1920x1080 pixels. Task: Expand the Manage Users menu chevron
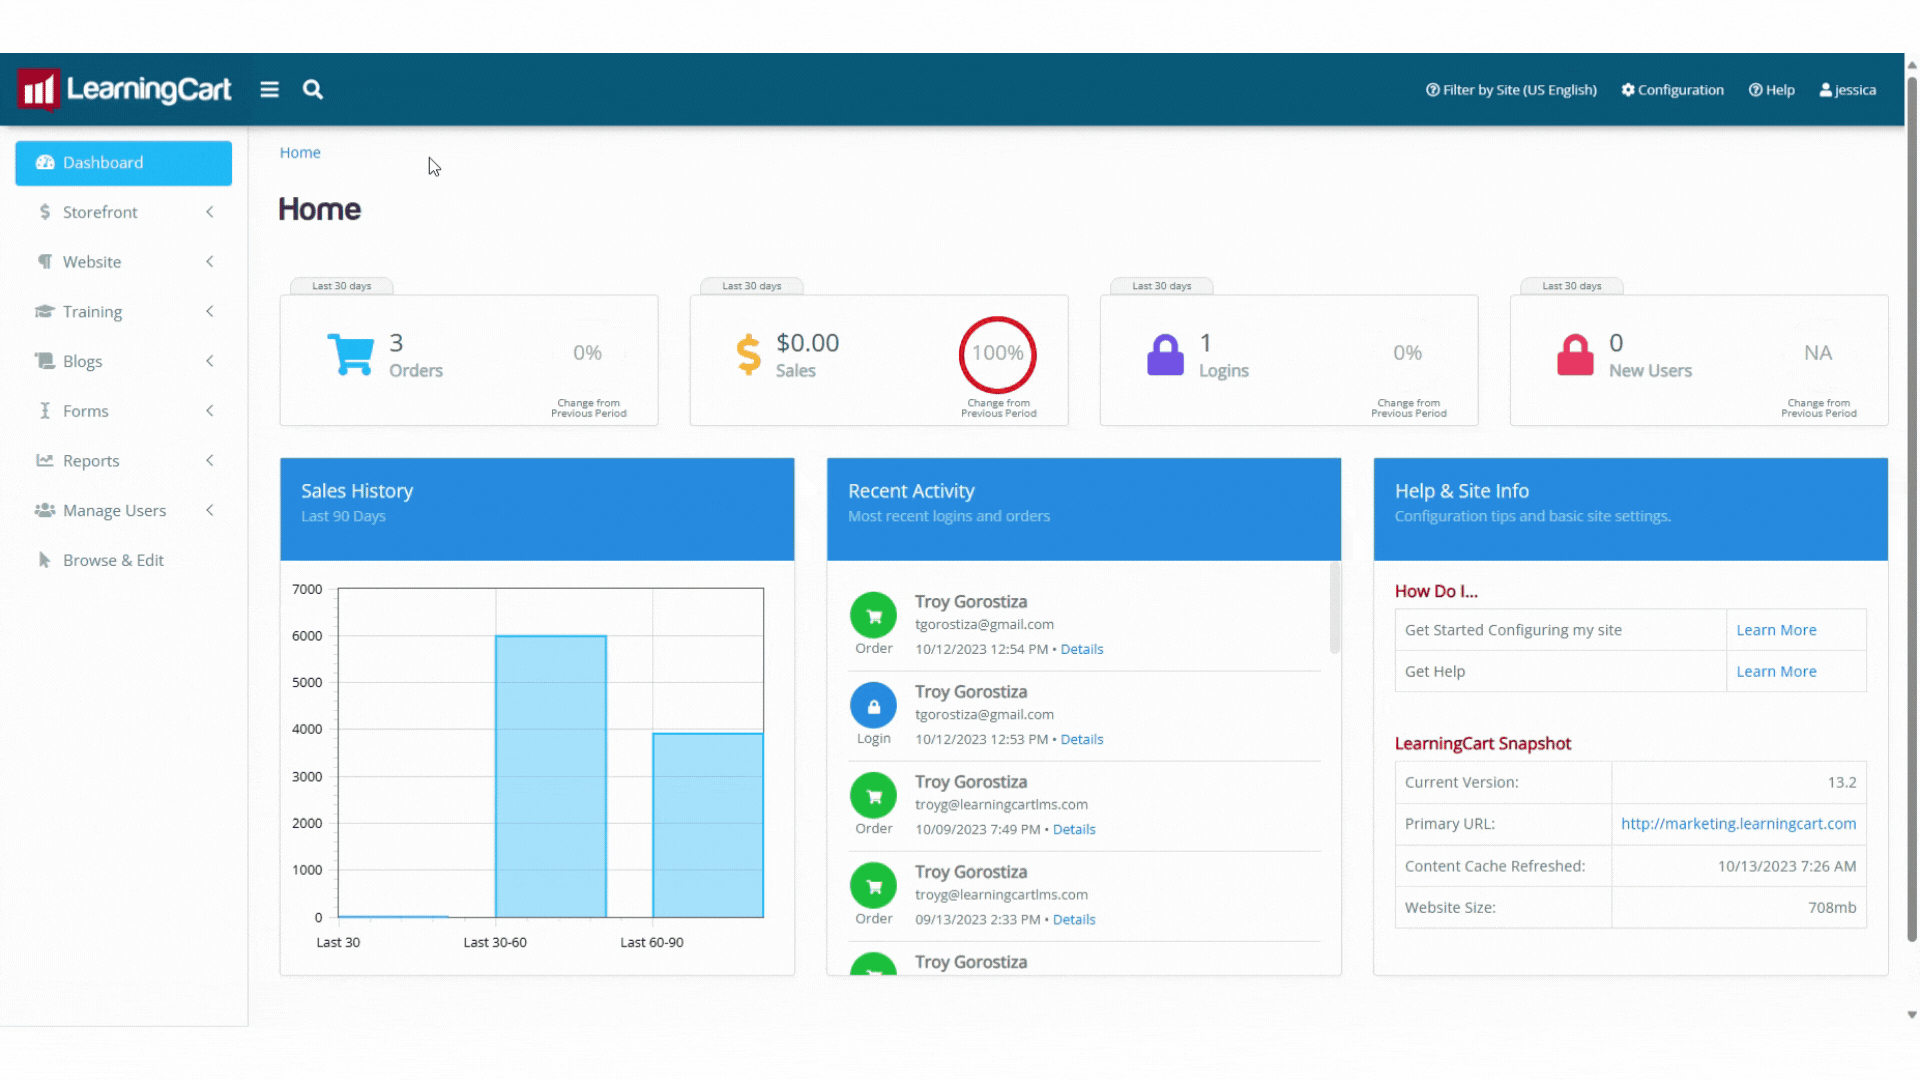[x=210, y=510]
